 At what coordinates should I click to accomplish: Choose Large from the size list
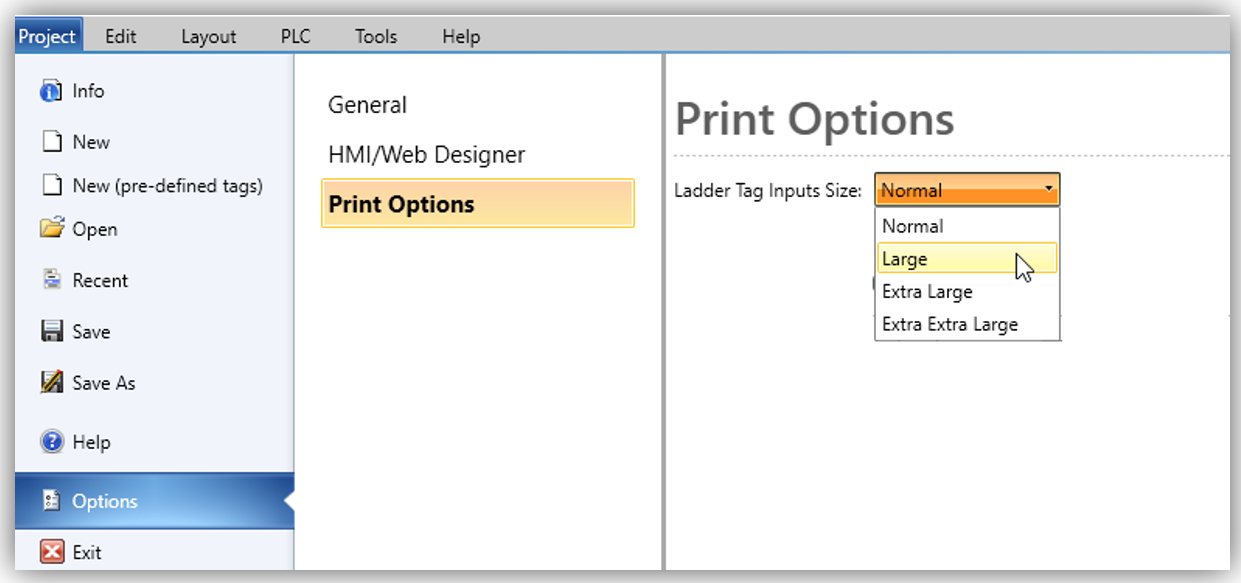967,259
